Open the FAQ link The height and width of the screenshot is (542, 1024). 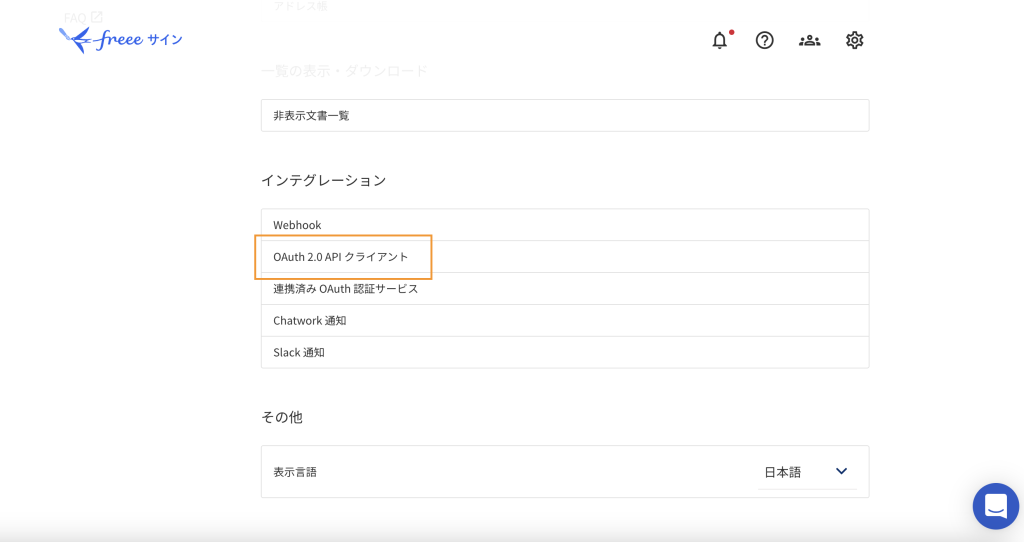coord(75,17)
